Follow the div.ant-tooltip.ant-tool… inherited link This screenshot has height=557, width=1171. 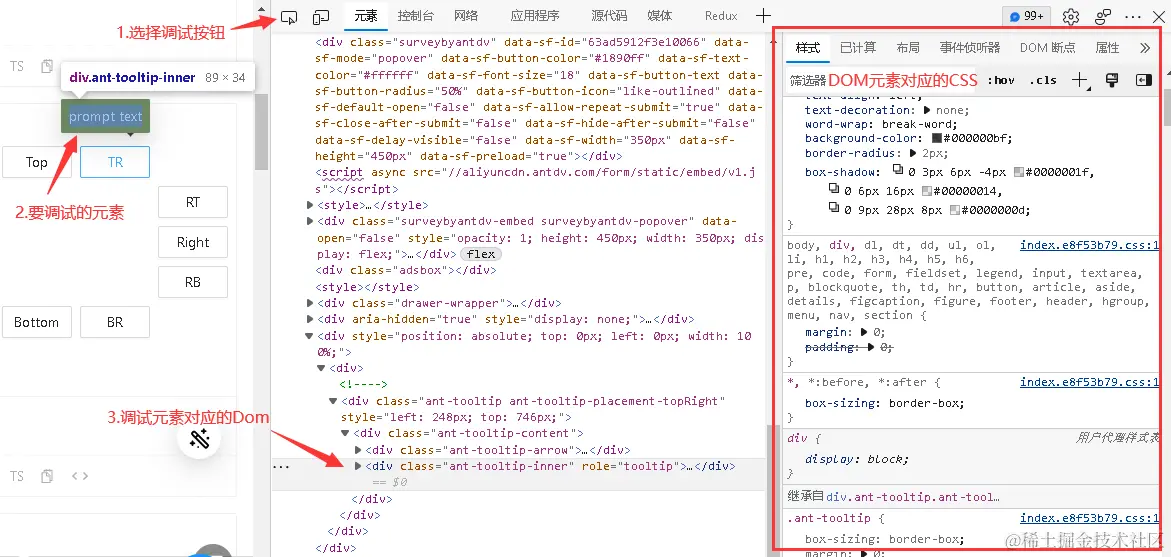point(913,497)
